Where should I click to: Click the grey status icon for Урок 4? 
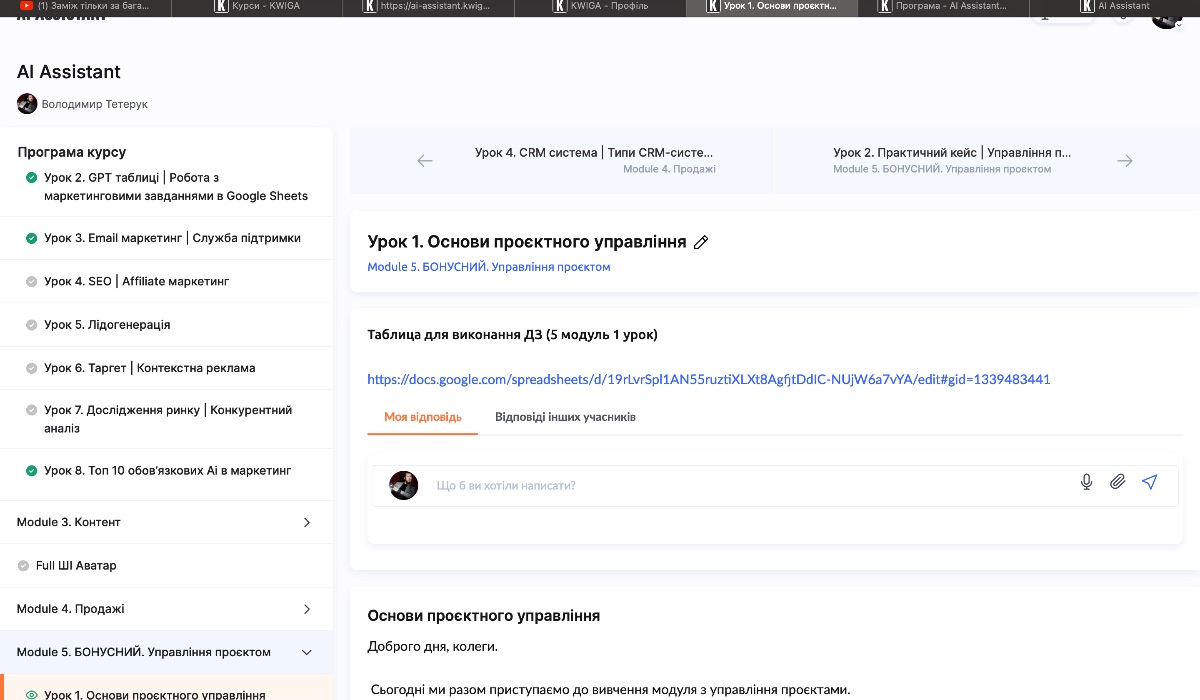tap(32, 282)
